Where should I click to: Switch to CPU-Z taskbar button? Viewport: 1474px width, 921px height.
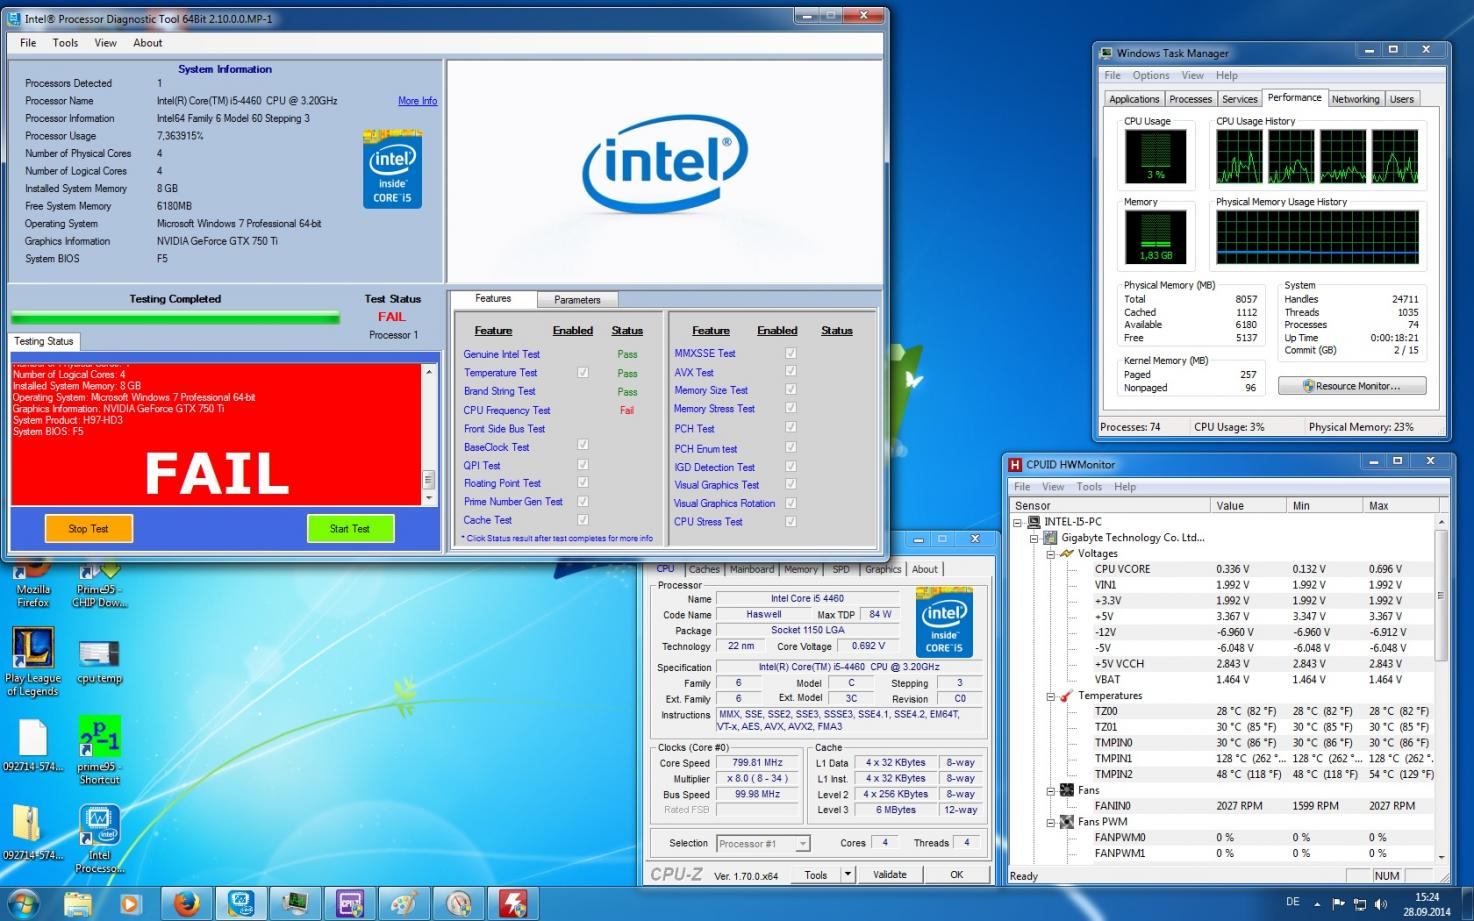pos(349,904)
